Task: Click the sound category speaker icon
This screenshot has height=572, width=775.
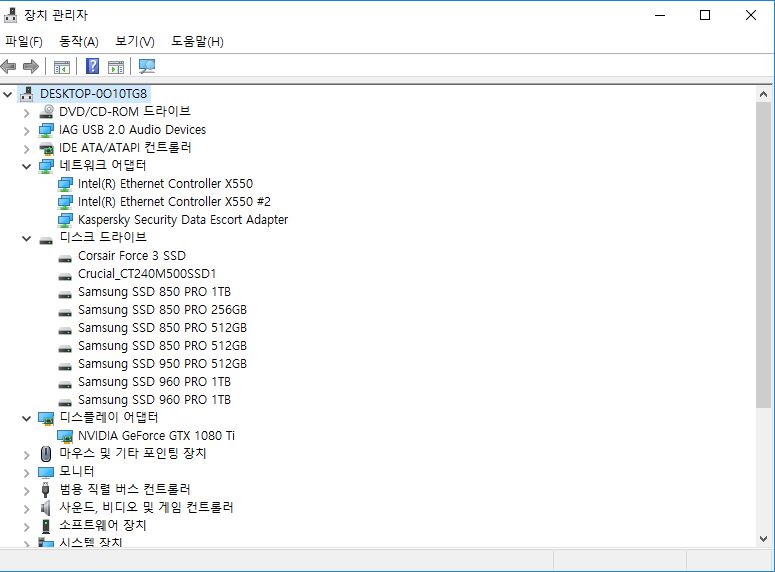Action: tap(45, 508)
